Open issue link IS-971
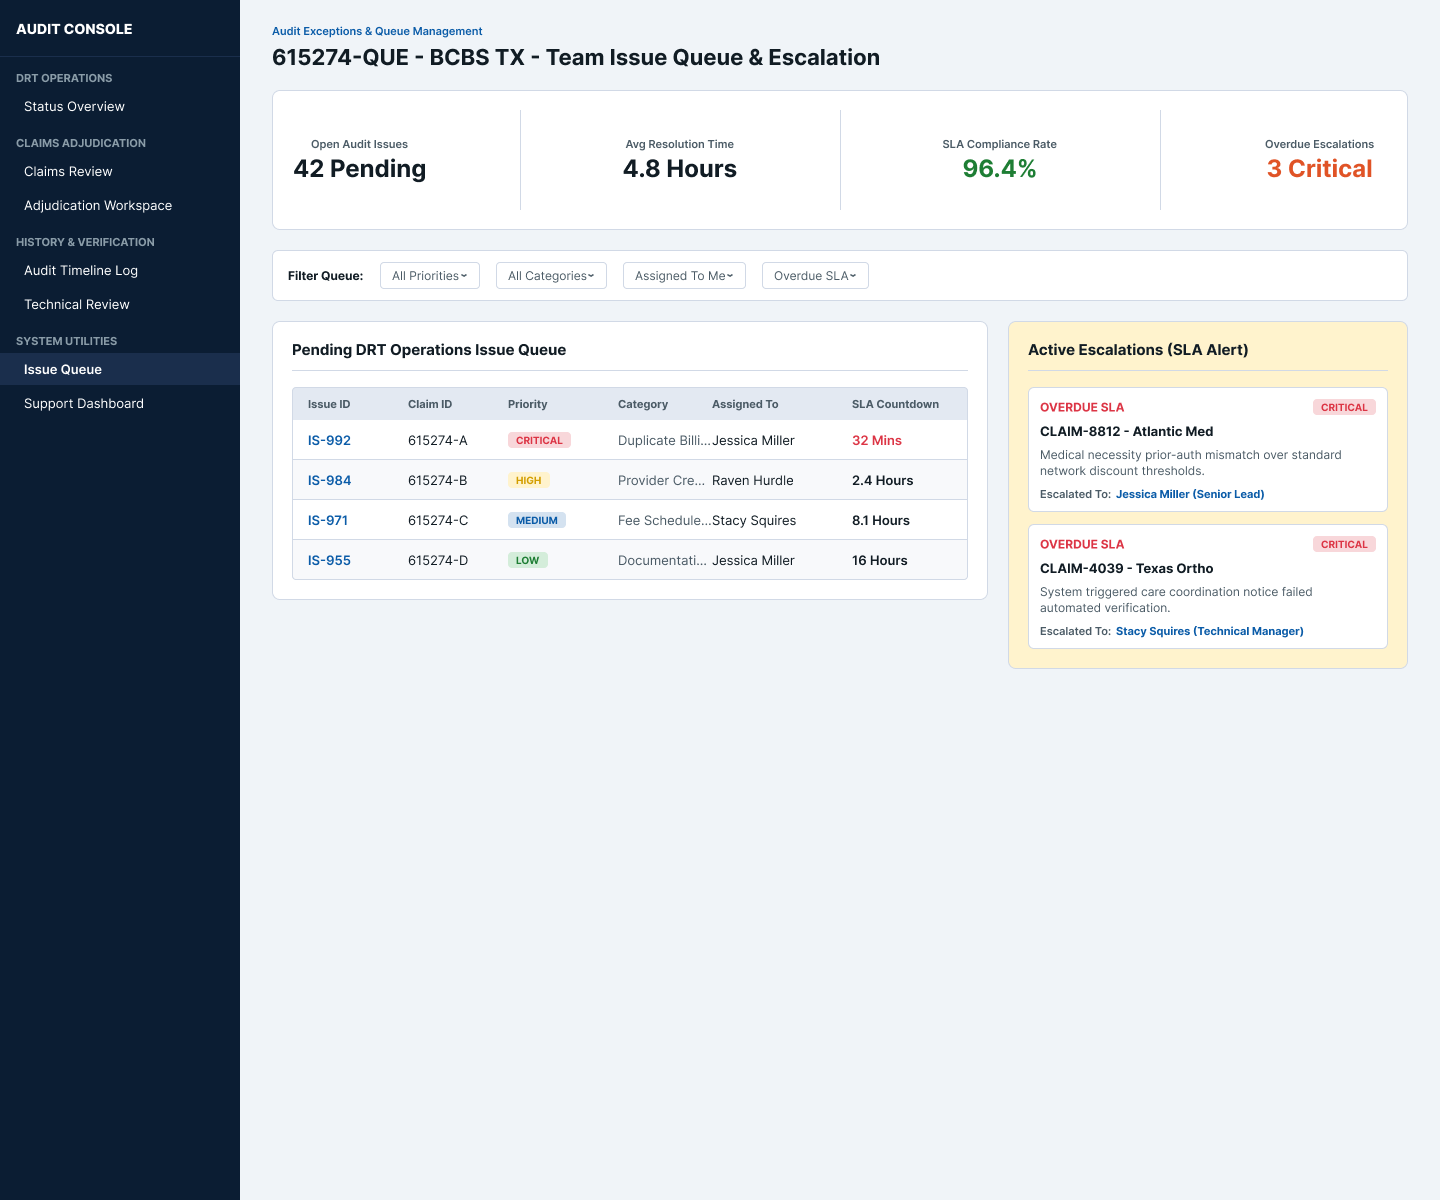1440x1200 pixels. point(328,520)
